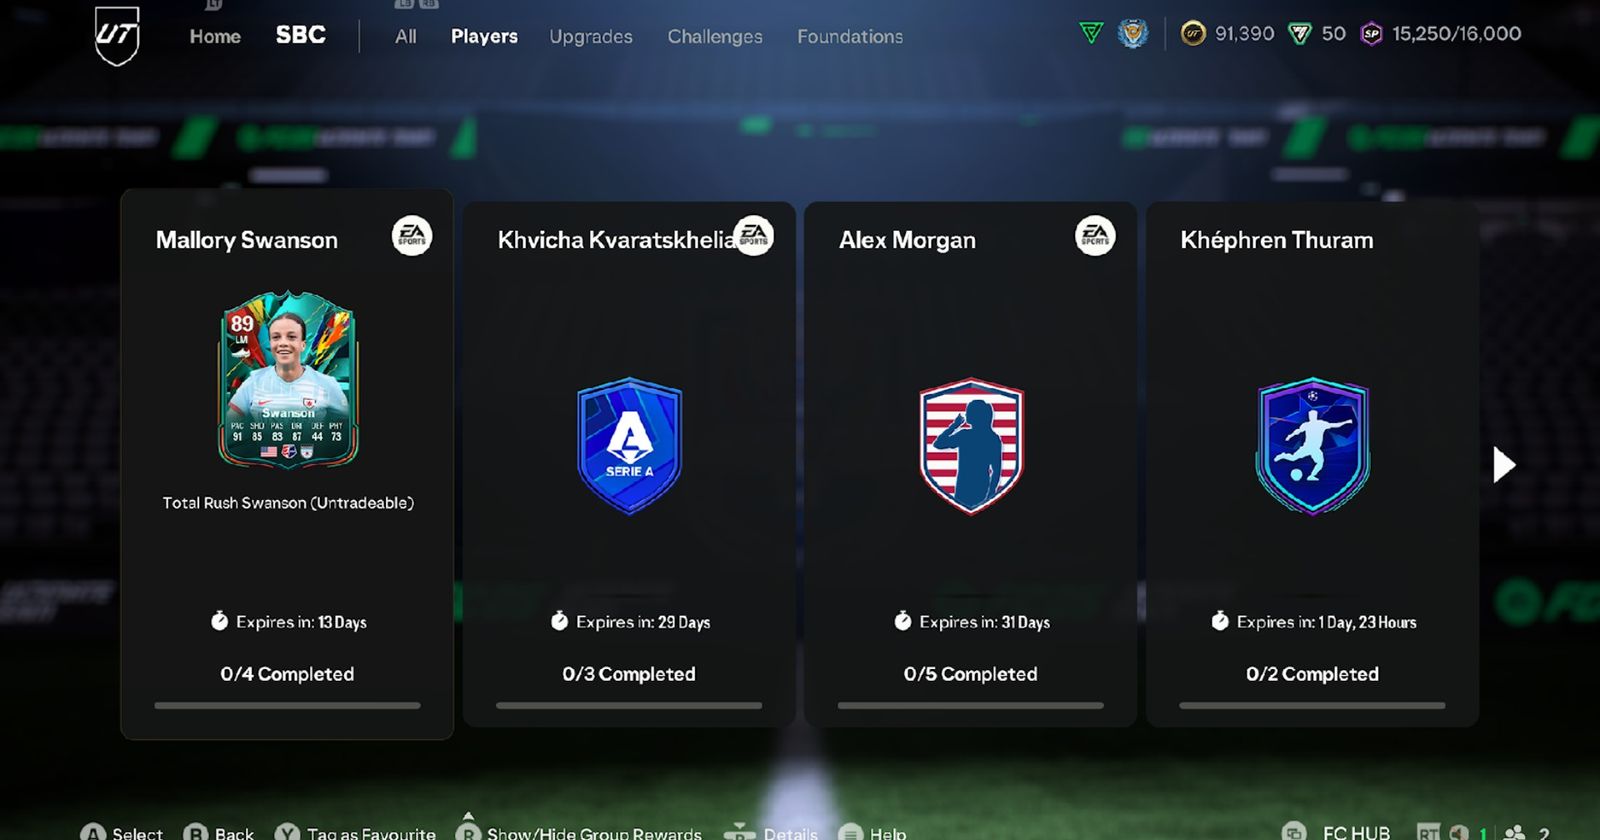Click the green triangle icon in header
Viewport: 1600px width, 840px height.
click(1091, 34)
